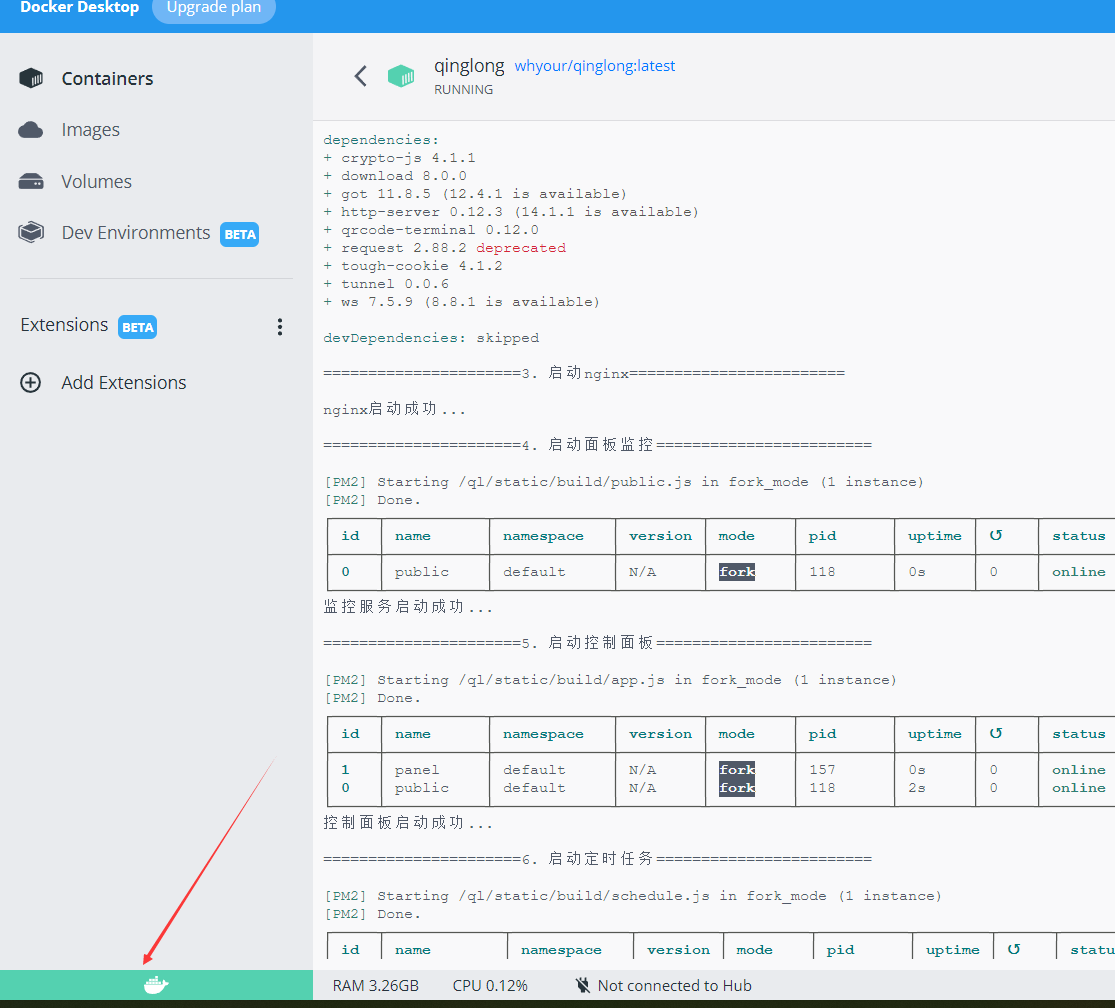The width and height of the screenshot is (1115, 1008).
Task: Click 'online' status in first table
Action: [x=1079, y=572]
